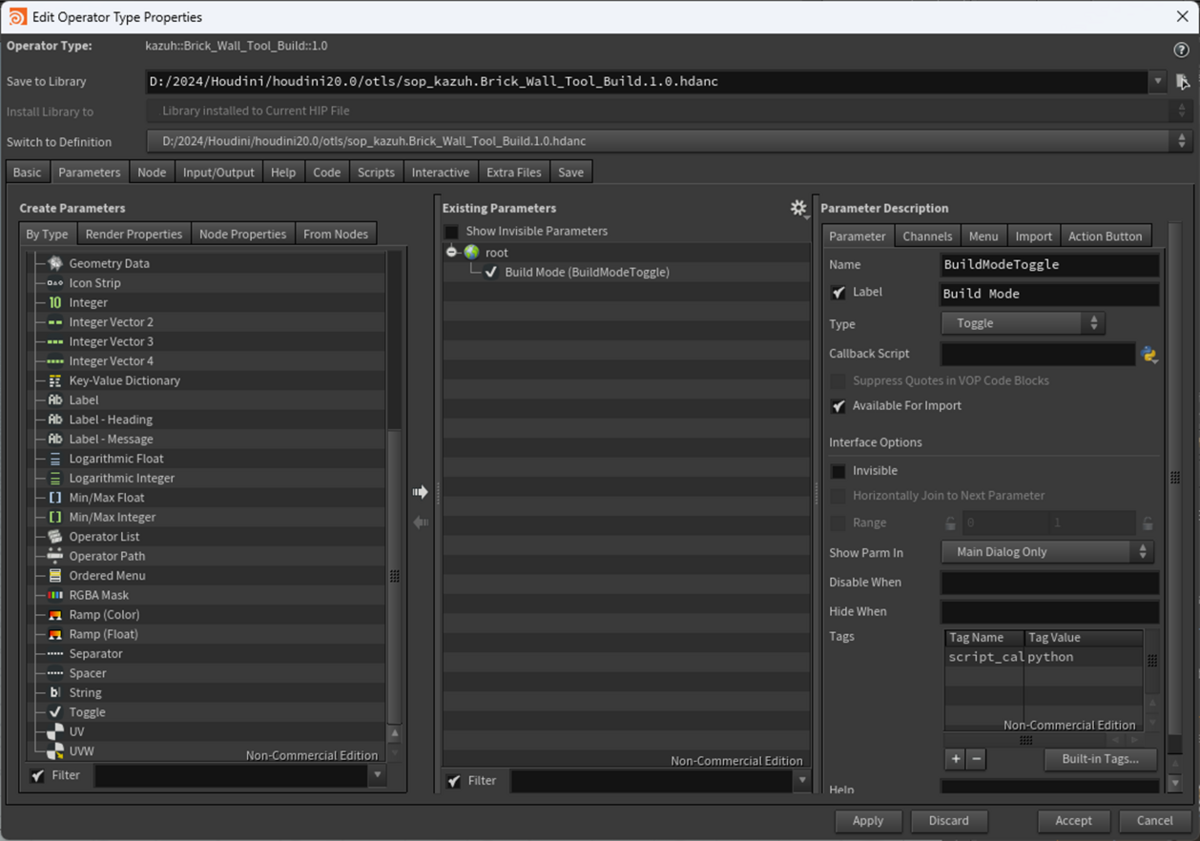Collapse the root tree node
Screen dimensions: 1200x841
tap(452, 253)
